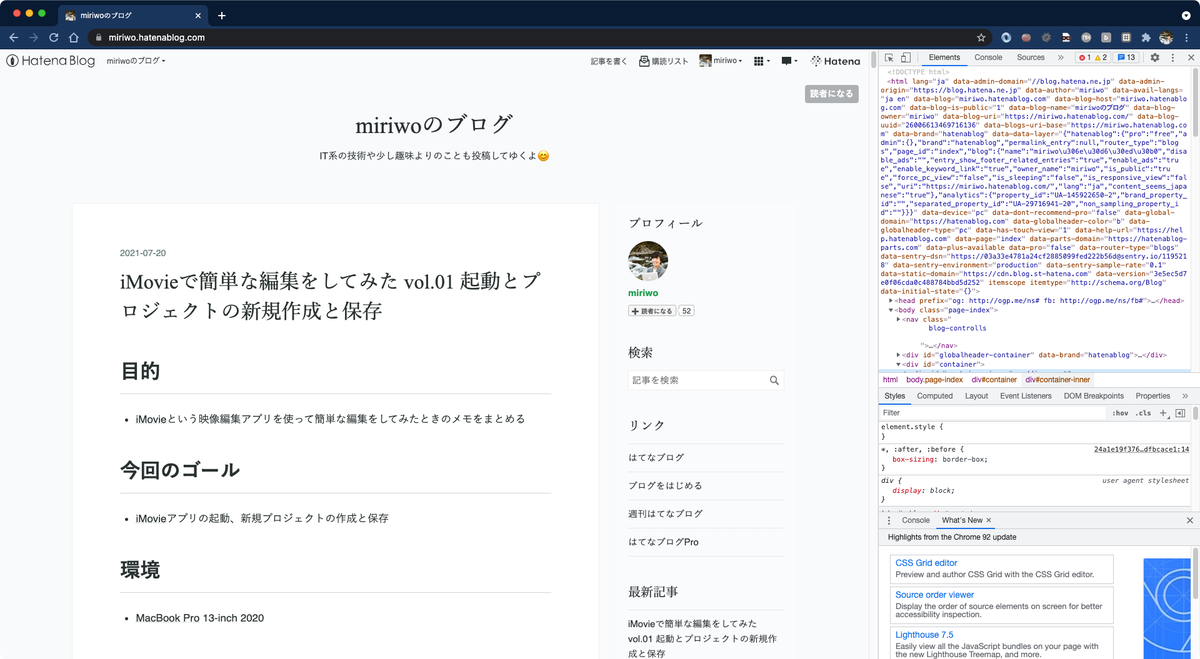Show more DevTools main panel tabs
Screen dimensions: 1200x659
pos(1060,58)
